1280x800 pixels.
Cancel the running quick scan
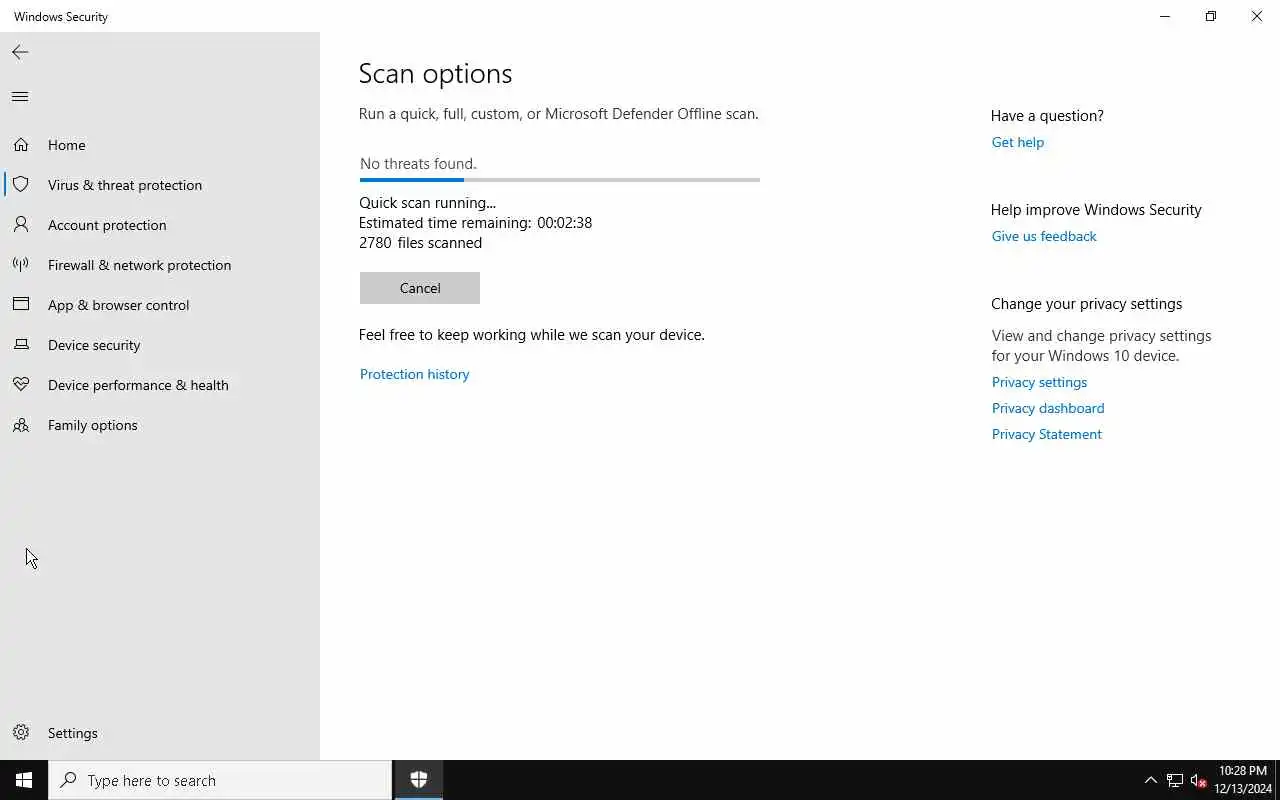pyautogui.click(x=420, y=288)
